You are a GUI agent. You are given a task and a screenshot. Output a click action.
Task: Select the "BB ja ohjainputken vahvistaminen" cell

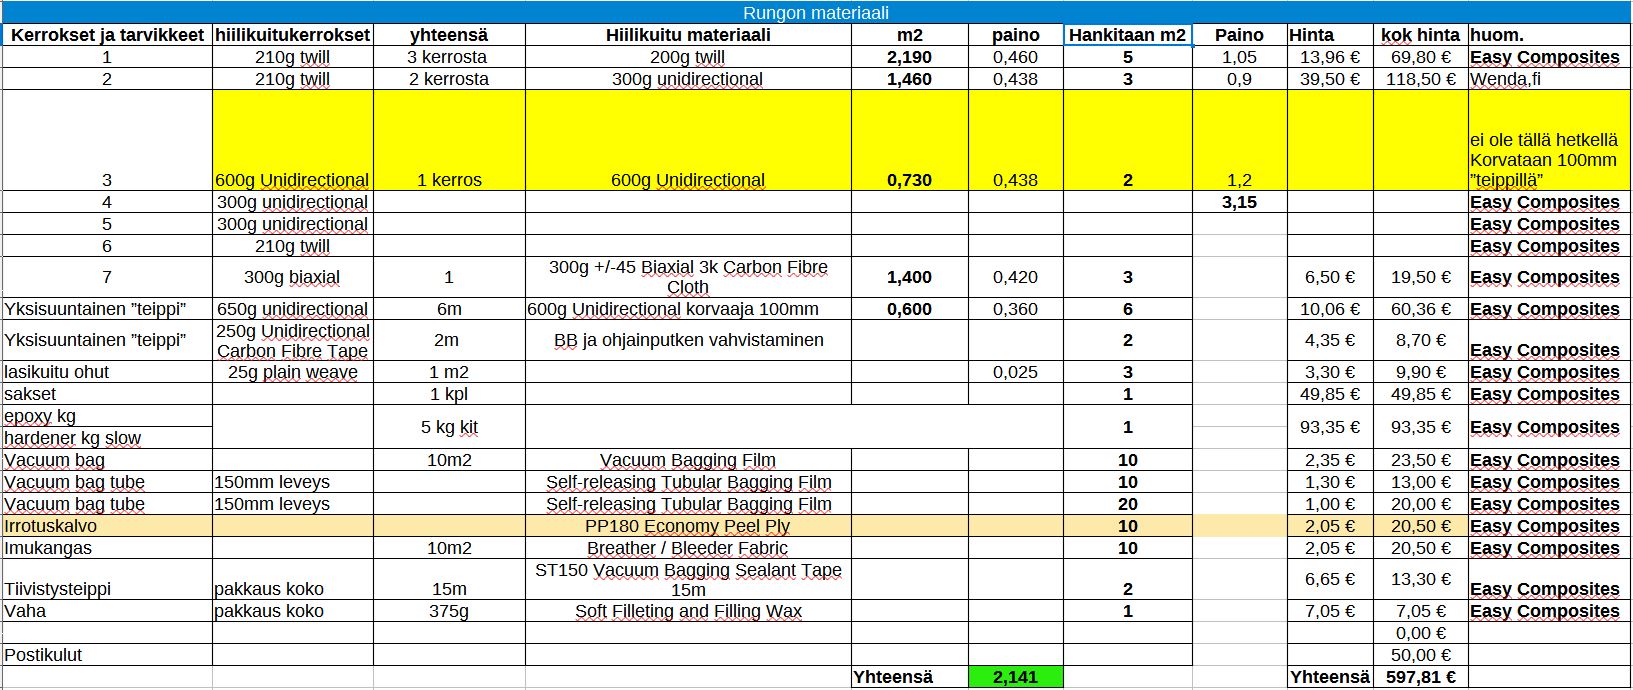(x=688, y=340)
